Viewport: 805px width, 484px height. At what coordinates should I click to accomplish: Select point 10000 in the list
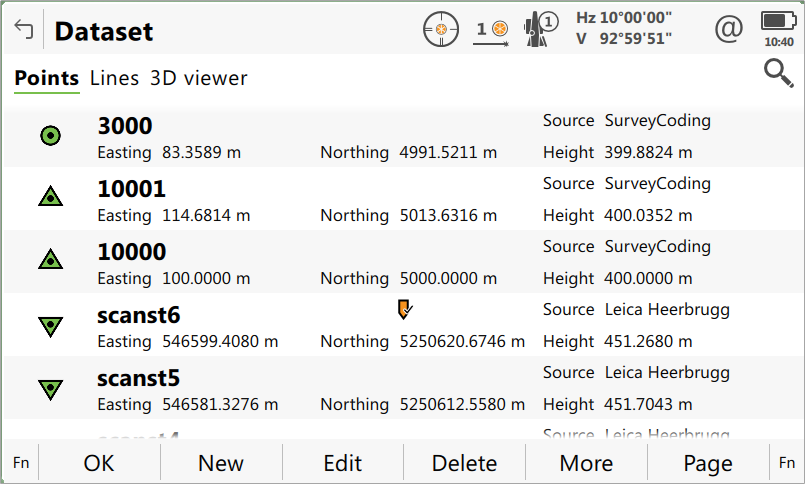pyautogui.click(x=300, y=261)
